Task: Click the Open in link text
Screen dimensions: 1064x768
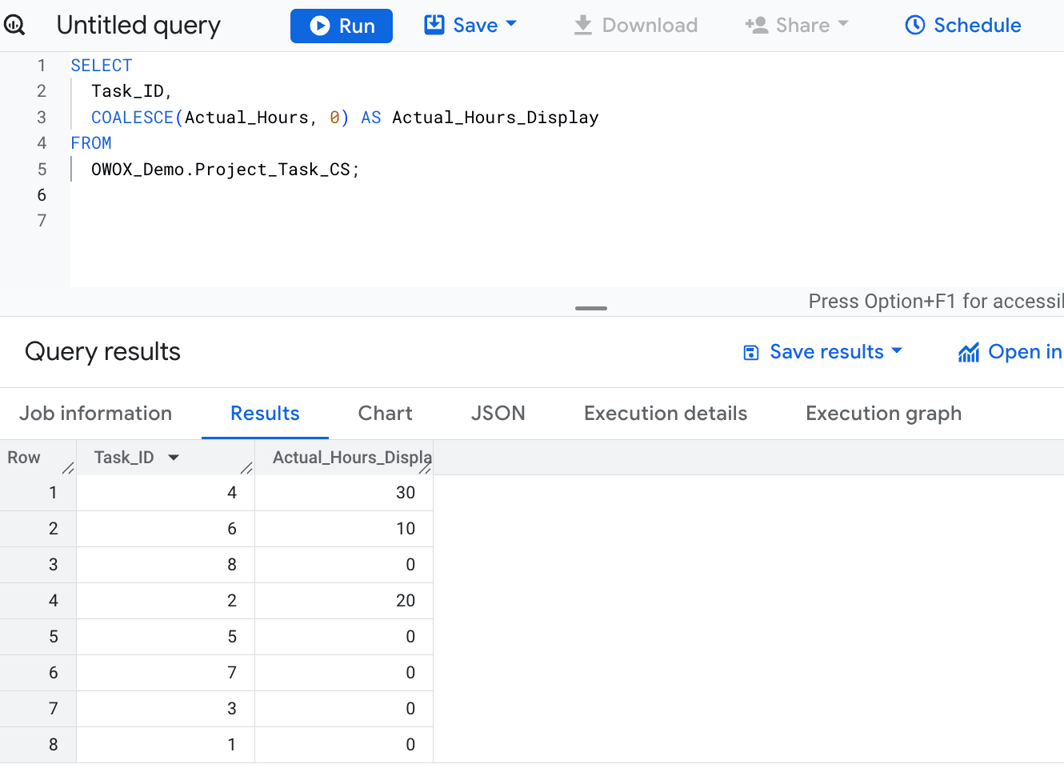Action: click(1025, 351)
